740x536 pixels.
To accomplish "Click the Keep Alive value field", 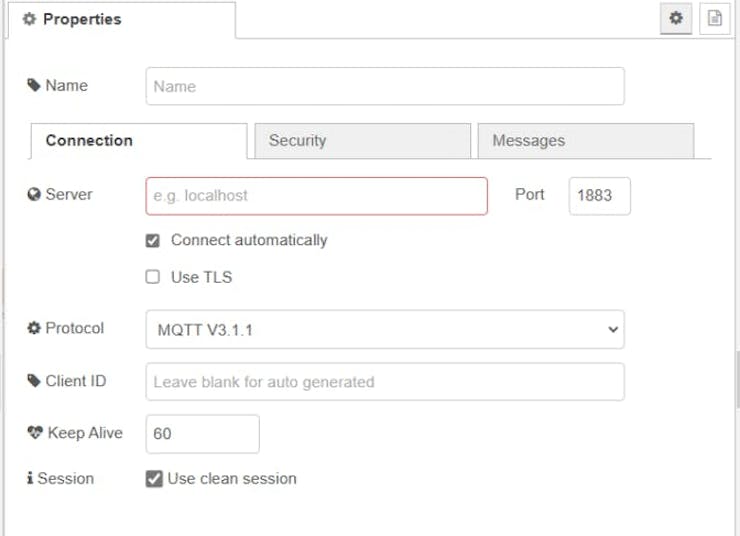I will [x=203, y=434].
